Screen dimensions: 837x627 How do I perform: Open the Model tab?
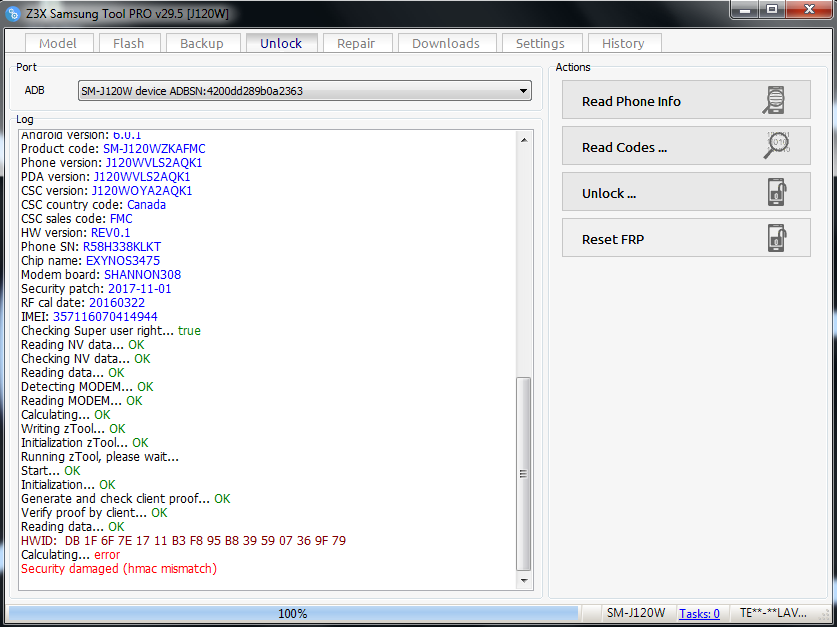point(58,43)
